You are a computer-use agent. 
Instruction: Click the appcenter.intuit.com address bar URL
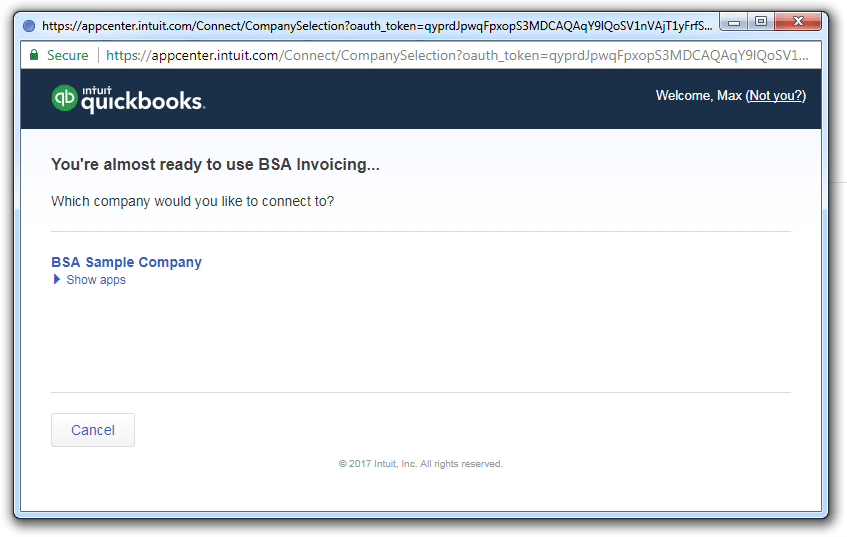coord(457,55)
